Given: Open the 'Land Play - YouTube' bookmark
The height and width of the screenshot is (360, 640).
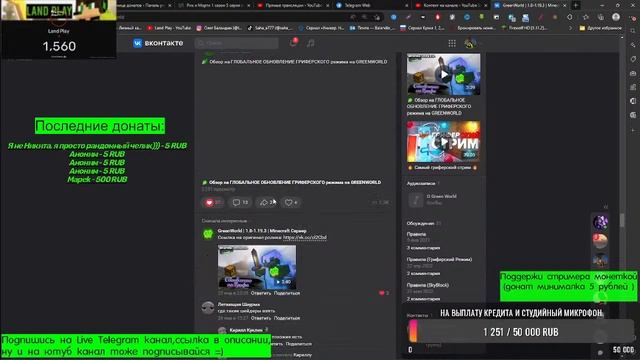Looking at the screenshot, I should tap(169, 28).
